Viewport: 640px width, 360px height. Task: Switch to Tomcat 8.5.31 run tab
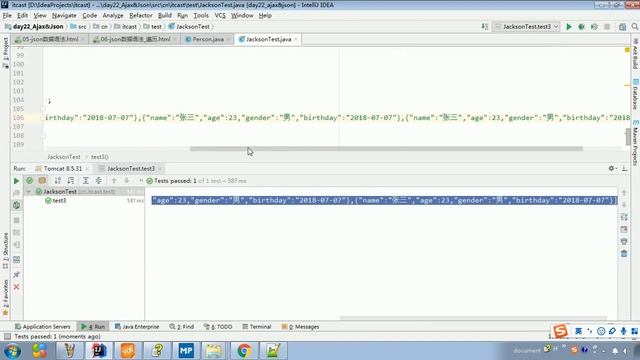62,169
